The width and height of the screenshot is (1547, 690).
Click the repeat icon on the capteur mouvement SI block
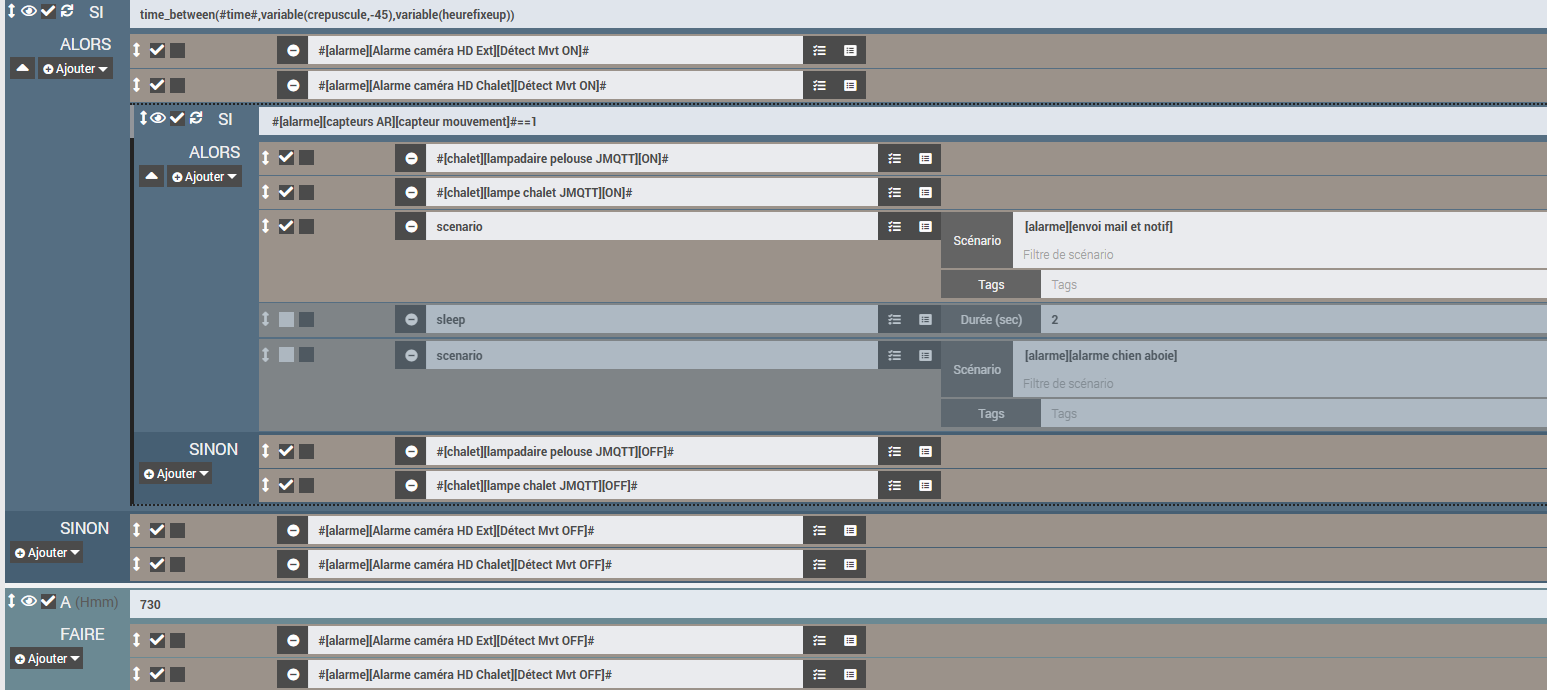(x=196, y=118)
